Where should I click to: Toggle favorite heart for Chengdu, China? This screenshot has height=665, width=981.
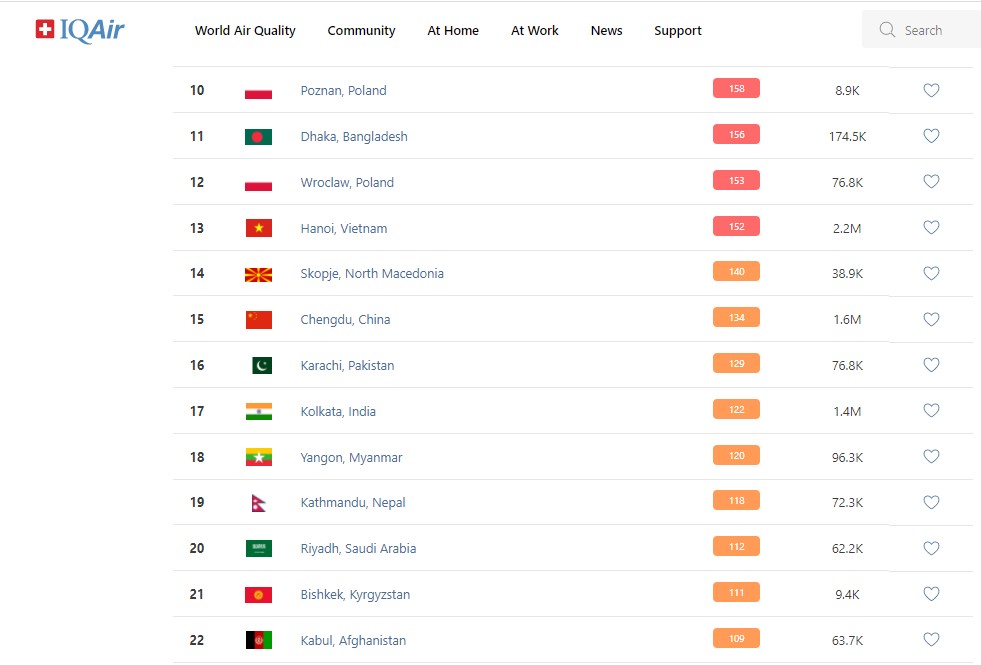tap(931, 319)
